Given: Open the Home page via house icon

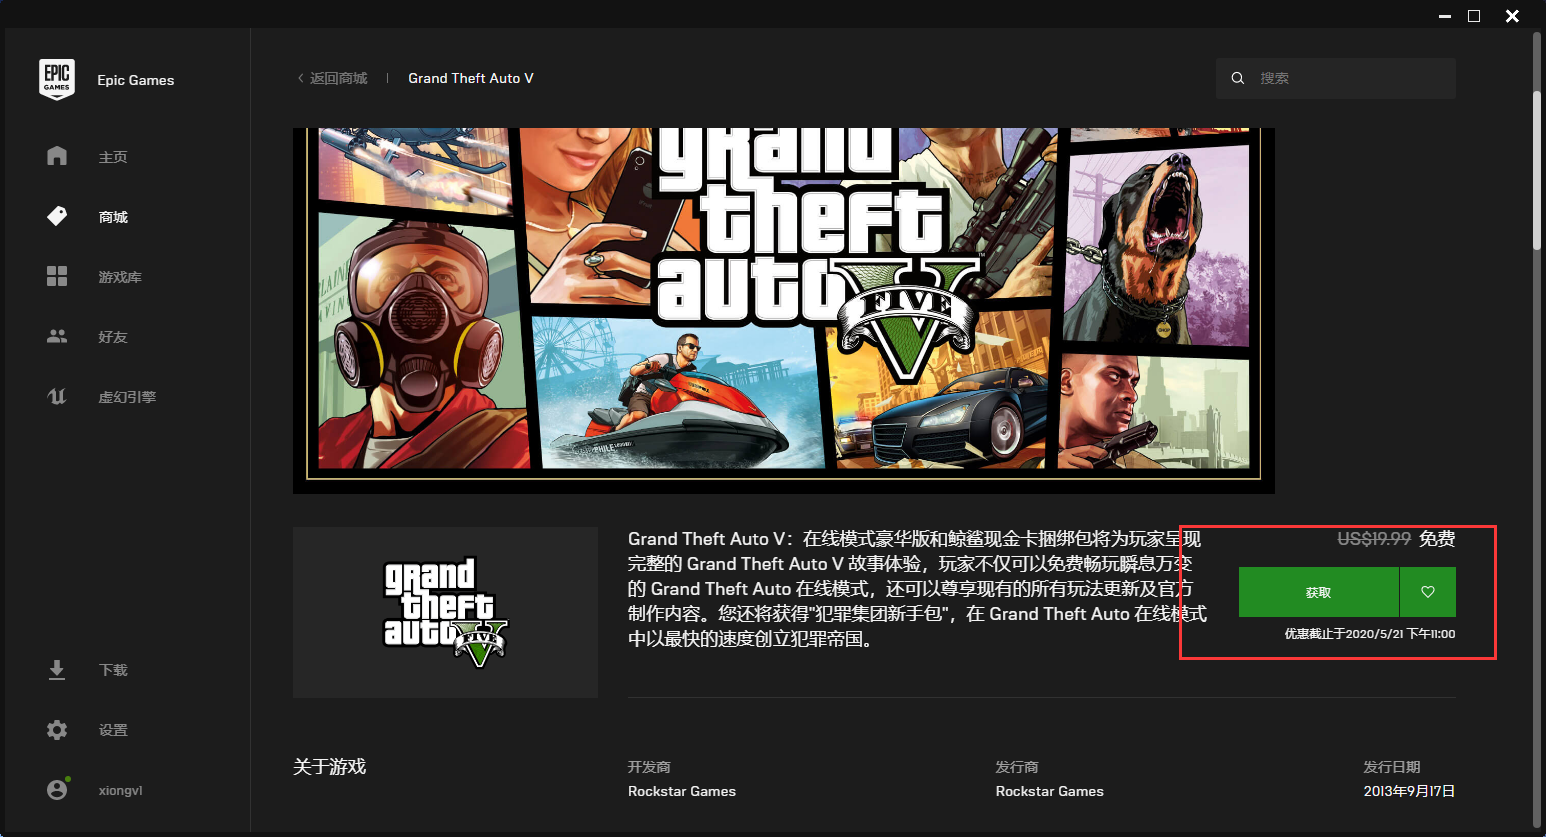Looking at the screenshot, I should pyautogui.click(x=57, y=156).
